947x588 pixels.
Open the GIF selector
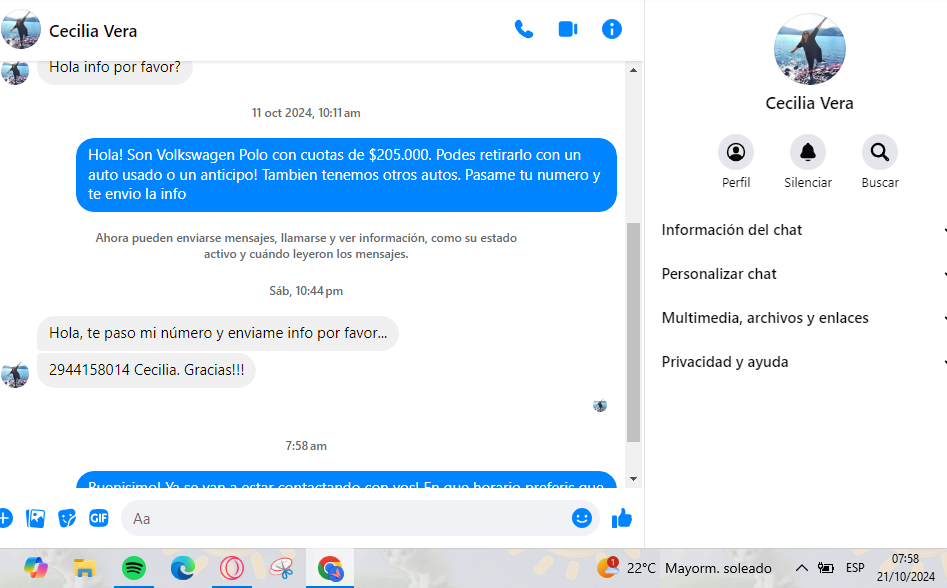[98, 518]
